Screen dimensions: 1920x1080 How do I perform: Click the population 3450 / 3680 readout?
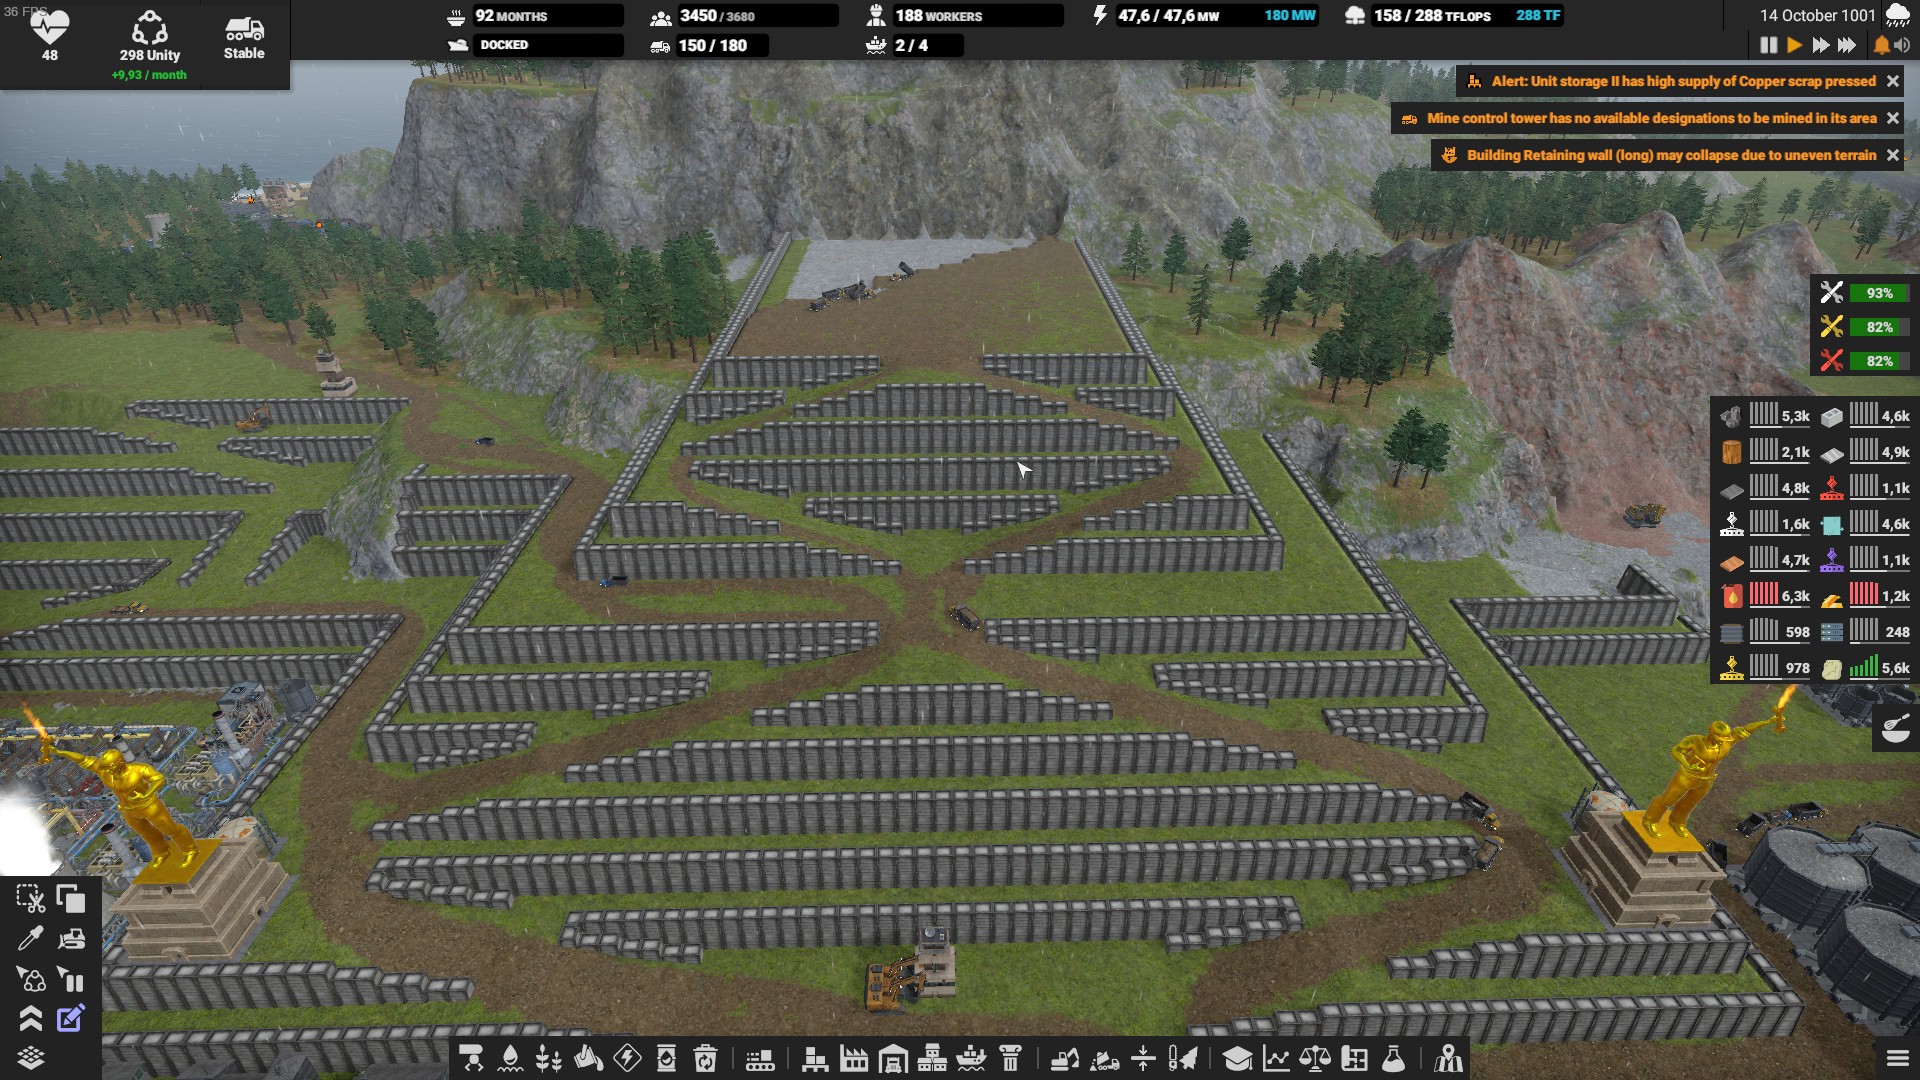coord(743,16)
